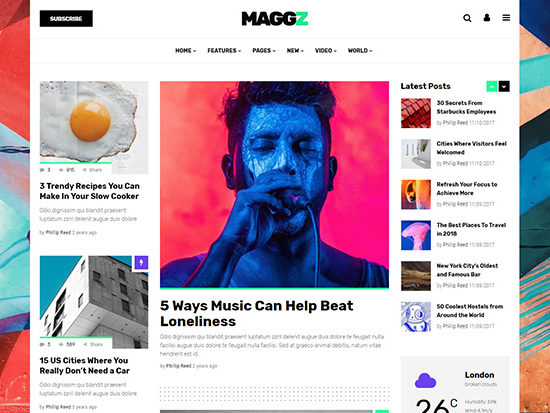This screenshot has height=413, width=550.
Task: Click the user account icon
Action: point(487,18)
